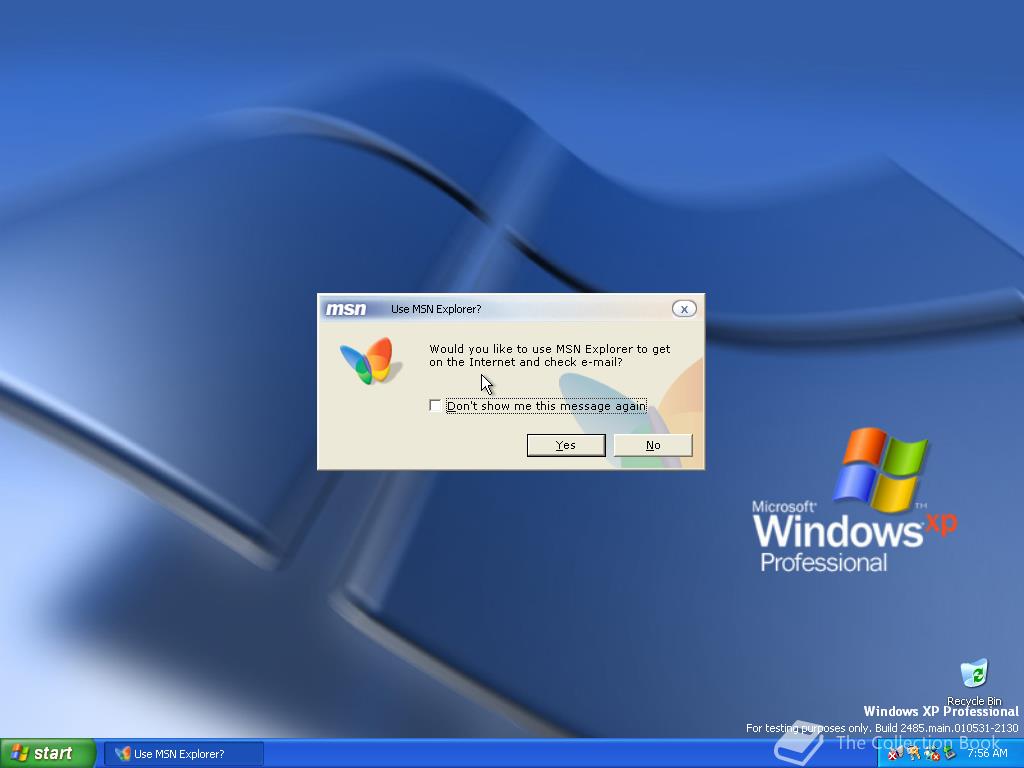1024x768 pixels.
Task: Click Yes to use MSN Explorer
Action: (566, 445)
